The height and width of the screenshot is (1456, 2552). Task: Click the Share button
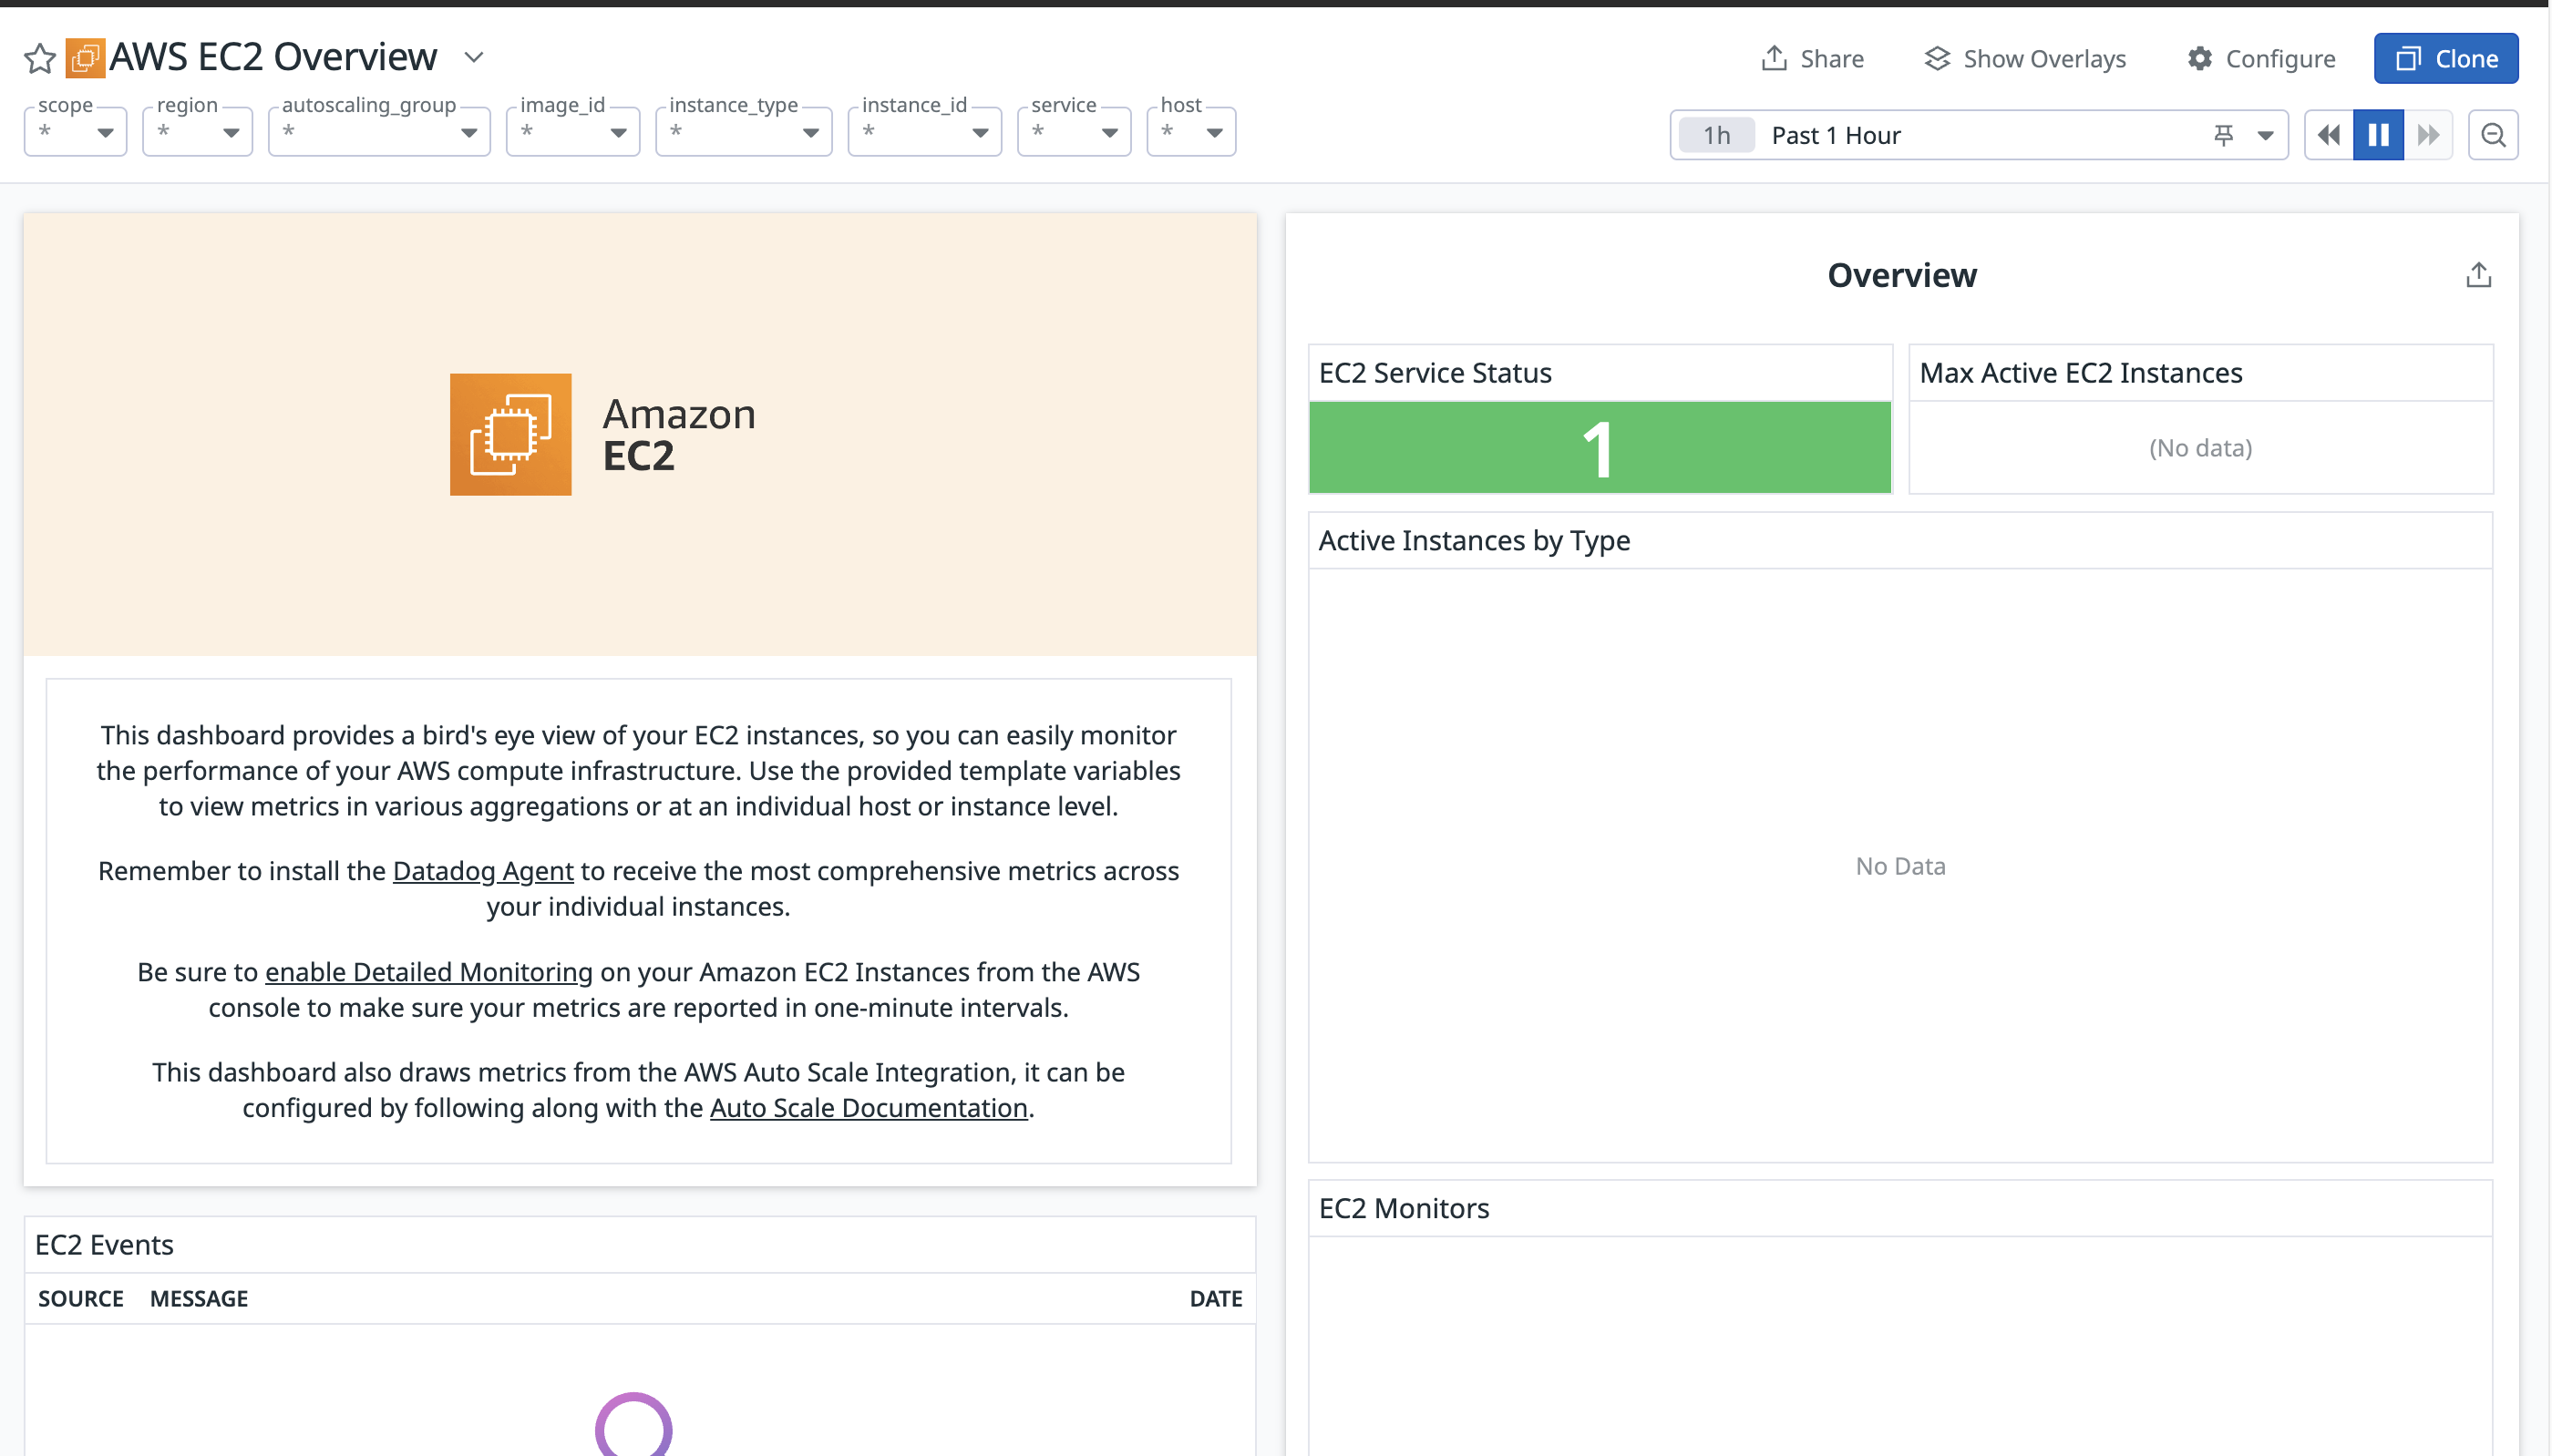point(1812,58)
